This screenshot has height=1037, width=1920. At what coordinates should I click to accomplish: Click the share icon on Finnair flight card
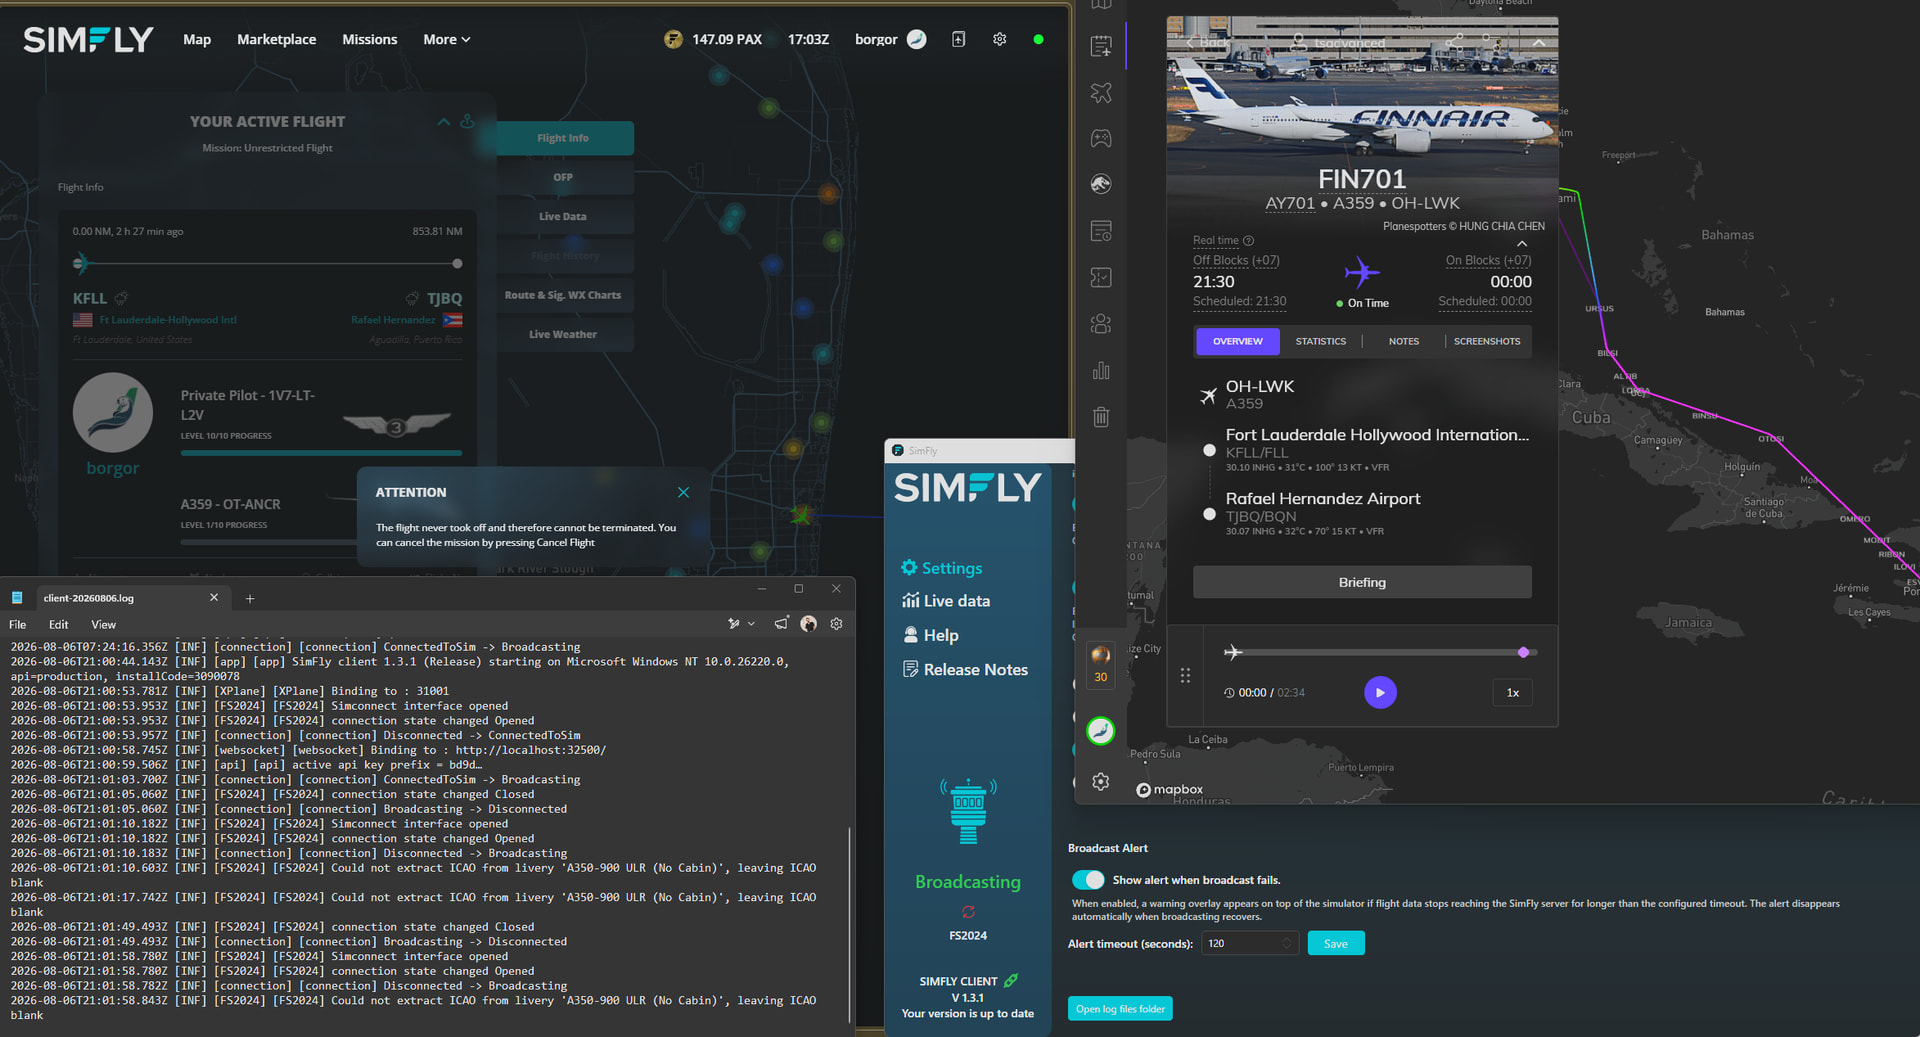[x=1454, y=42]
